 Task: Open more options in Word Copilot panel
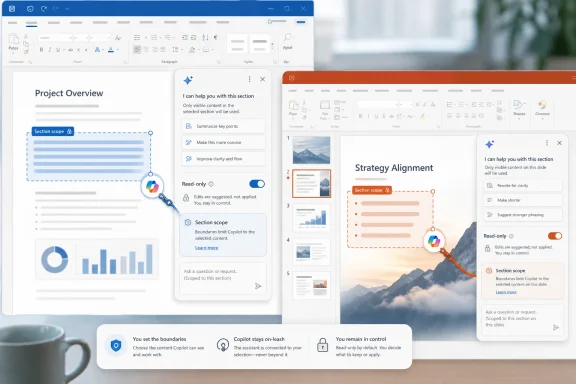point(249,79)
